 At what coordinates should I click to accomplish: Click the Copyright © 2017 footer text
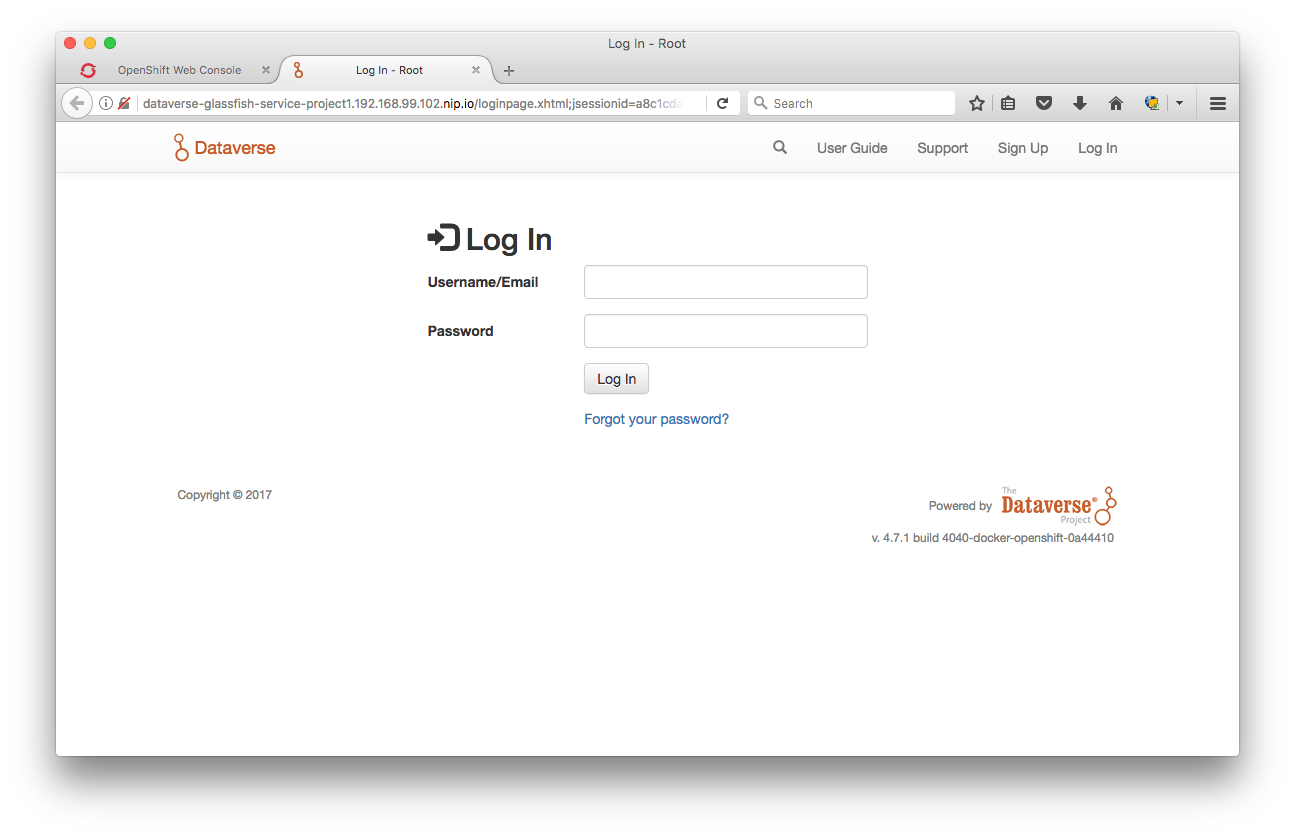[x=224, y=495]
